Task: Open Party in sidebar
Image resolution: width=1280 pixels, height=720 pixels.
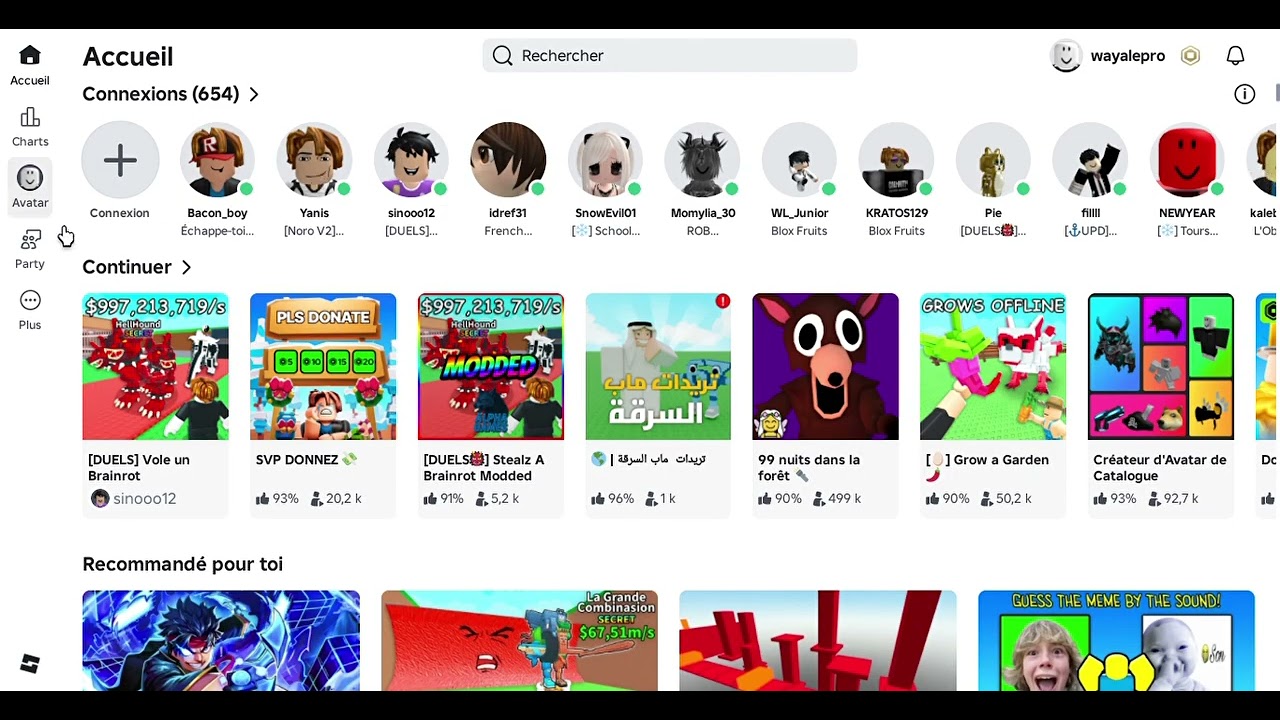Action: point(30,250)
